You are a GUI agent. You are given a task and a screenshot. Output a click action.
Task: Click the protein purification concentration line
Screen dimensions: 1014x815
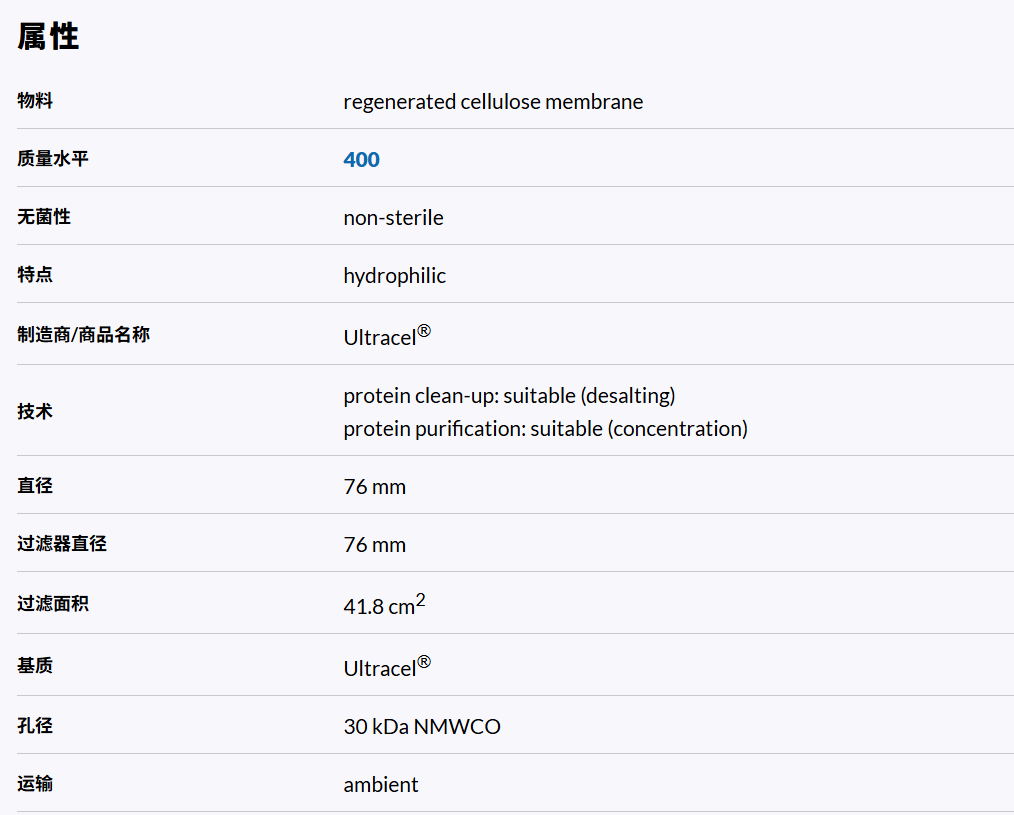click(x=545, y=429)
